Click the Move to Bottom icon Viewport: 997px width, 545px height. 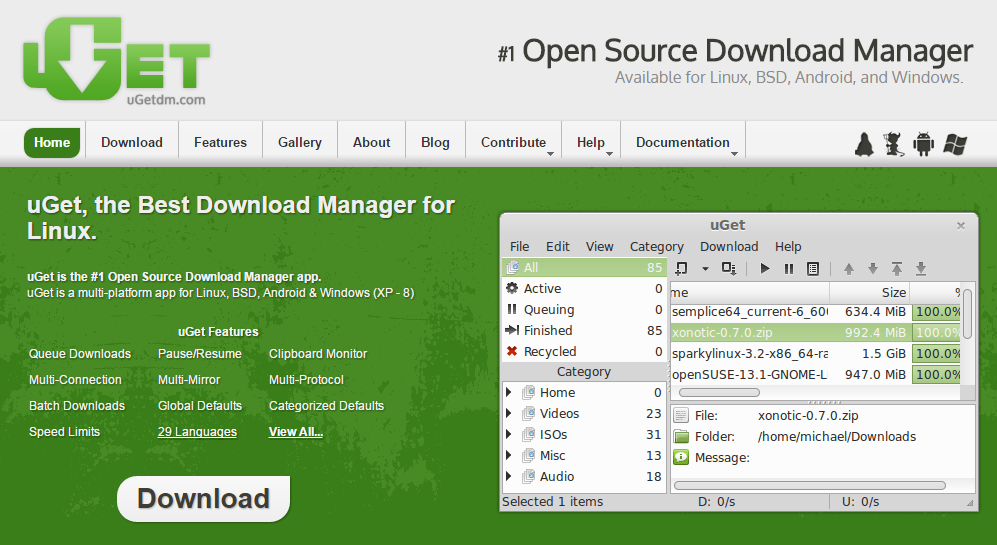[921, 268]
